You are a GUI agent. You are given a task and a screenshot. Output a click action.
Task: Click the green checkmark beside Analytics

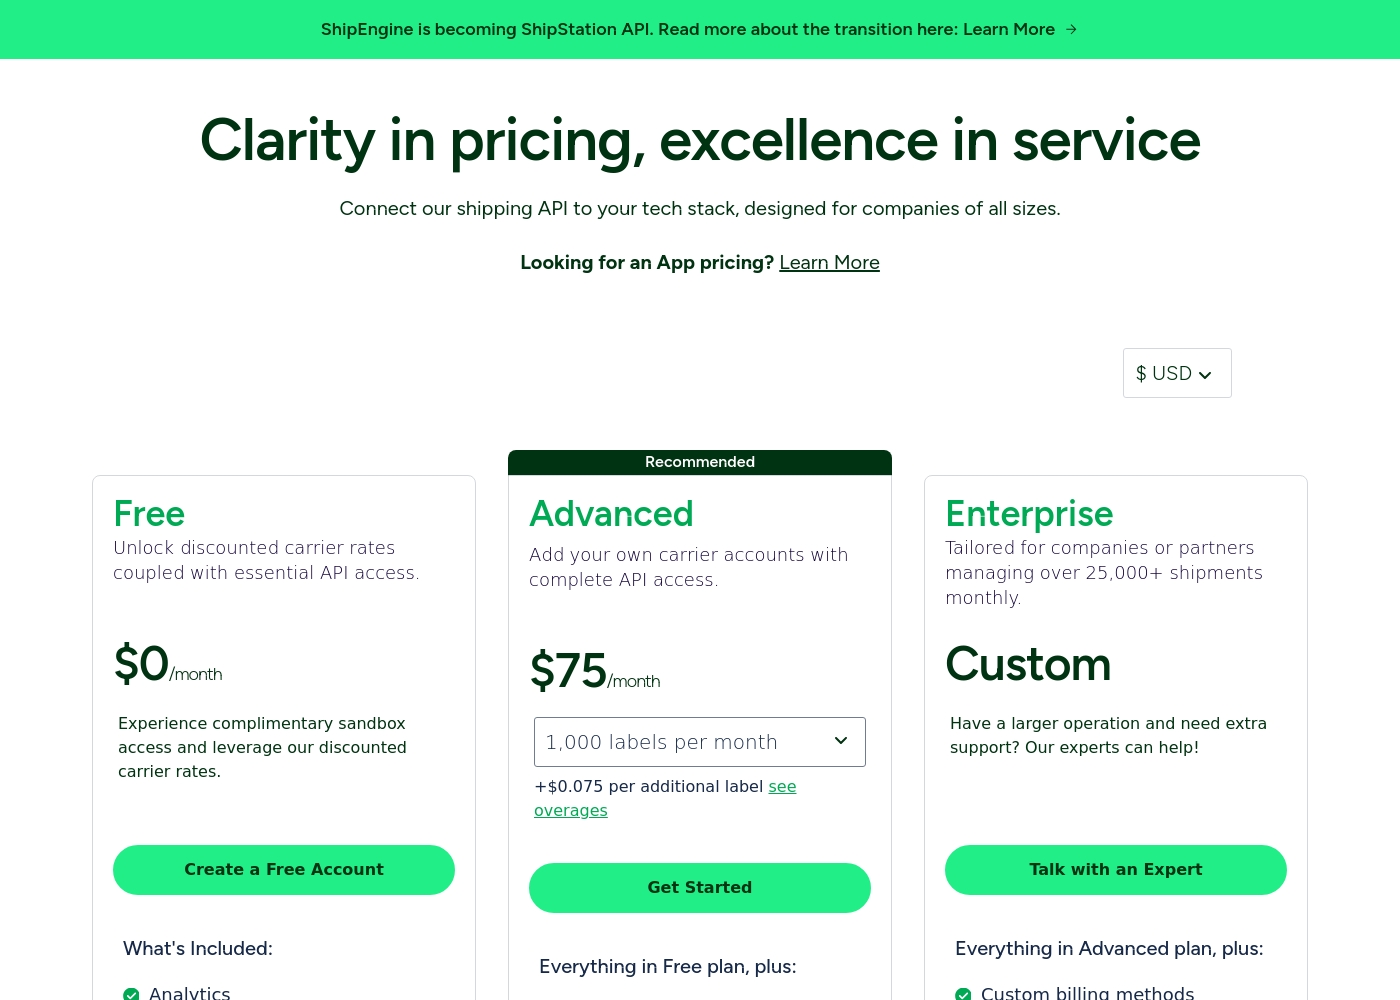click(x=131, y=994)
